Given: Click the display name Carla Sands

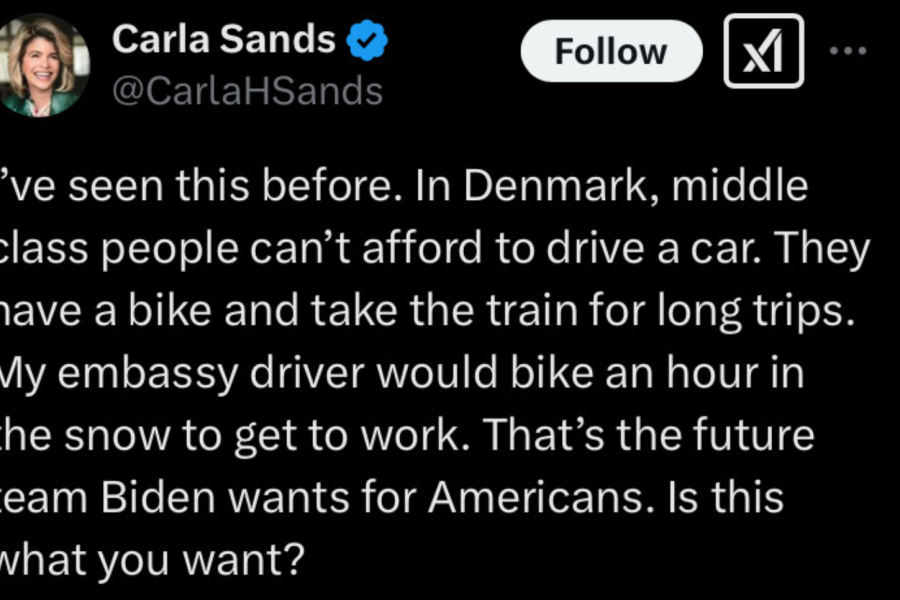Looking at the screenshot, I should coord(223,40).
